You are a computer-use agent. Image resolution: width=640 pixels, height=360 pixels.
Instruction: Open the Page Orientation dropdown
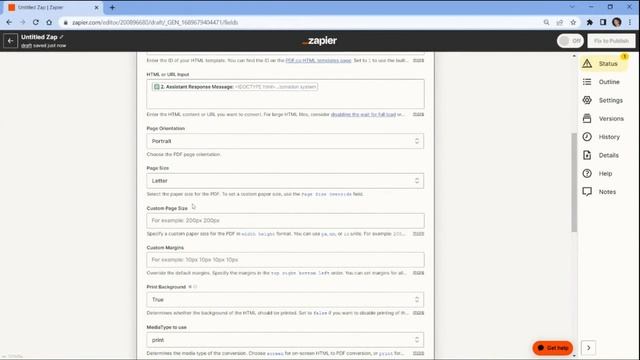click(285, 141)
